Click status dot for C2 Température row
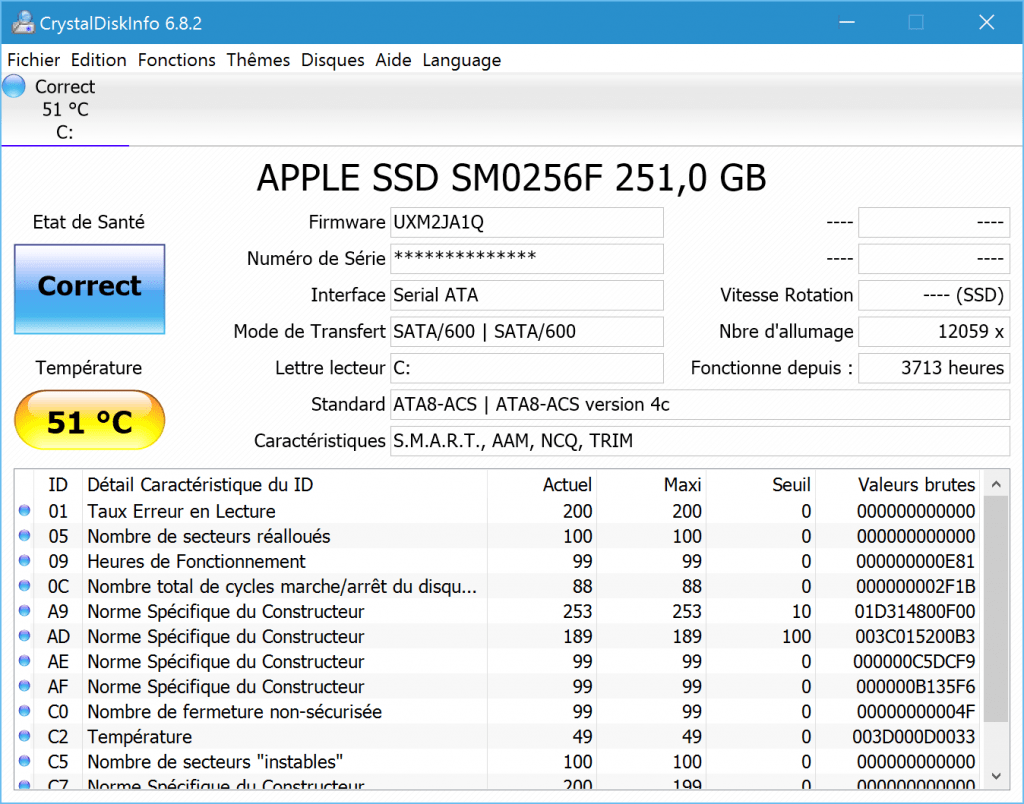This screenshot has height=804, width=1024. 25,736
